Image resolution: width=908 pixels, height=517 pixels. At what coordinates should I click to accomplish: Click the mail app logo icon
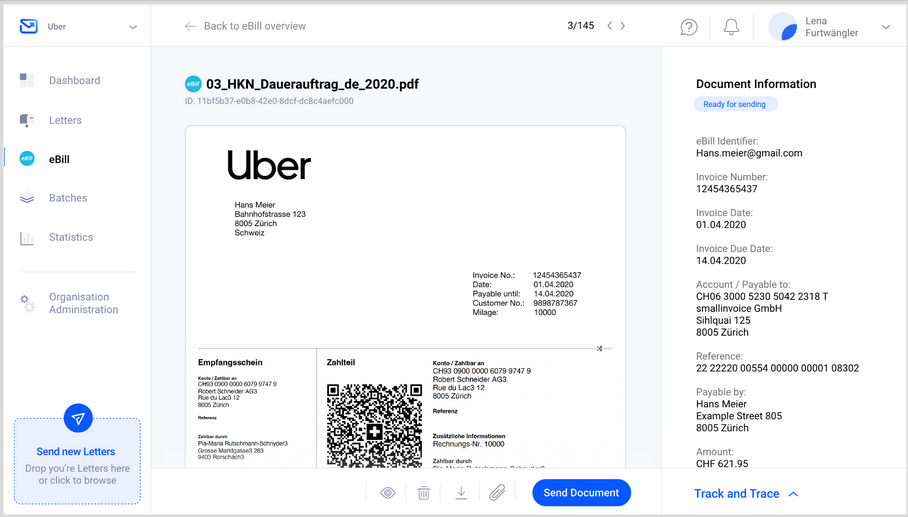click(x=28, y=26)
